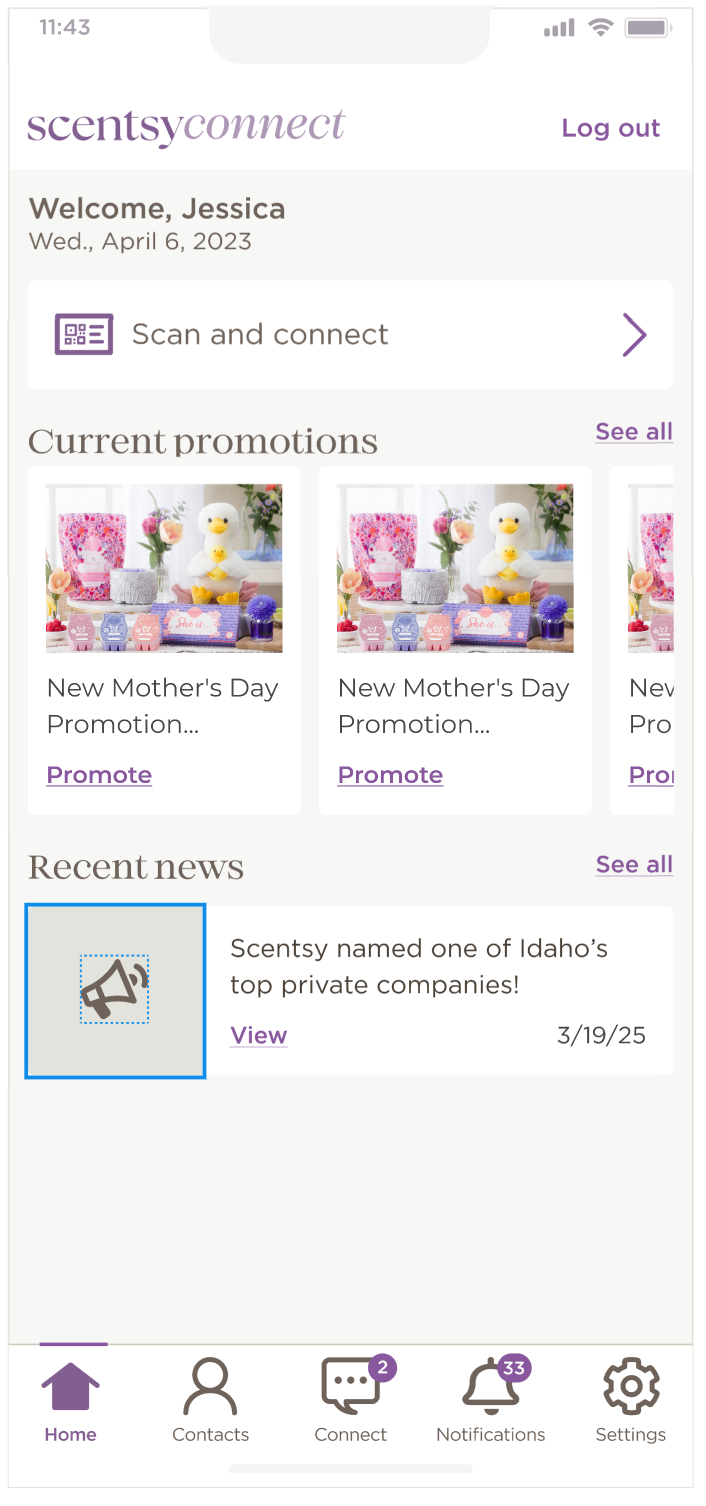Open the Notifications bell icon
706x1506 pixels.
[x=490, y=1387]
